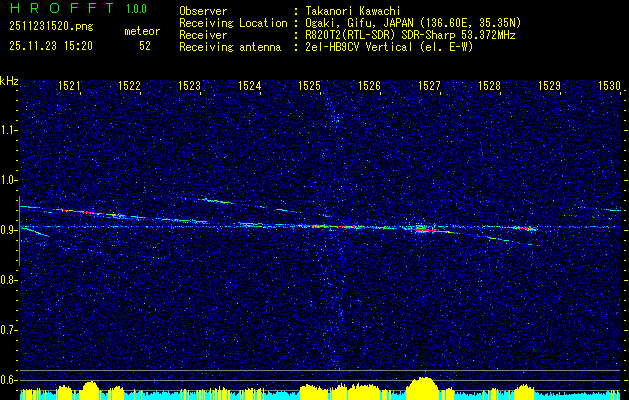Click the 1523 time marker
This screenshot has width=629, height=400.
(189, 85)
